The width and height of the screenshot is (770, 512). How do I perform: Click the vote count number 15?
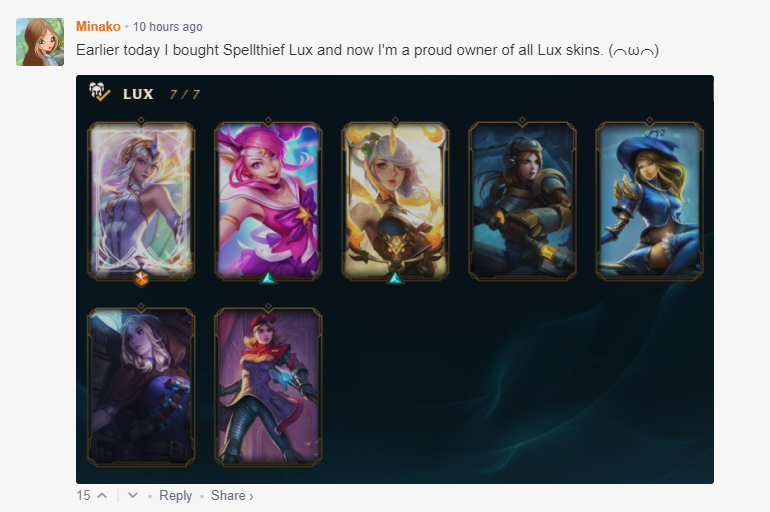[x=83, y=495]
